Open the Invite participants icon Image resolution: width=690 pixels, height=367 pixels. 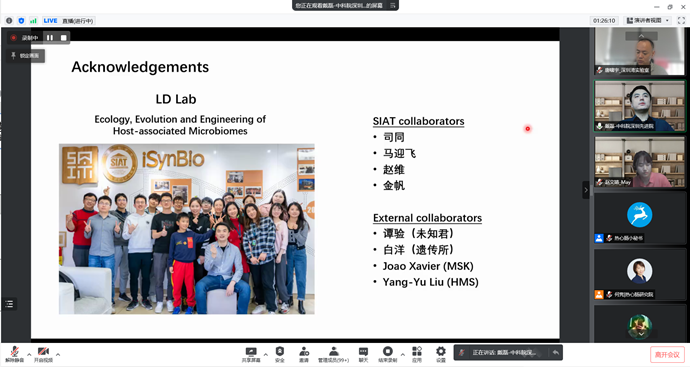coord(304,354)
